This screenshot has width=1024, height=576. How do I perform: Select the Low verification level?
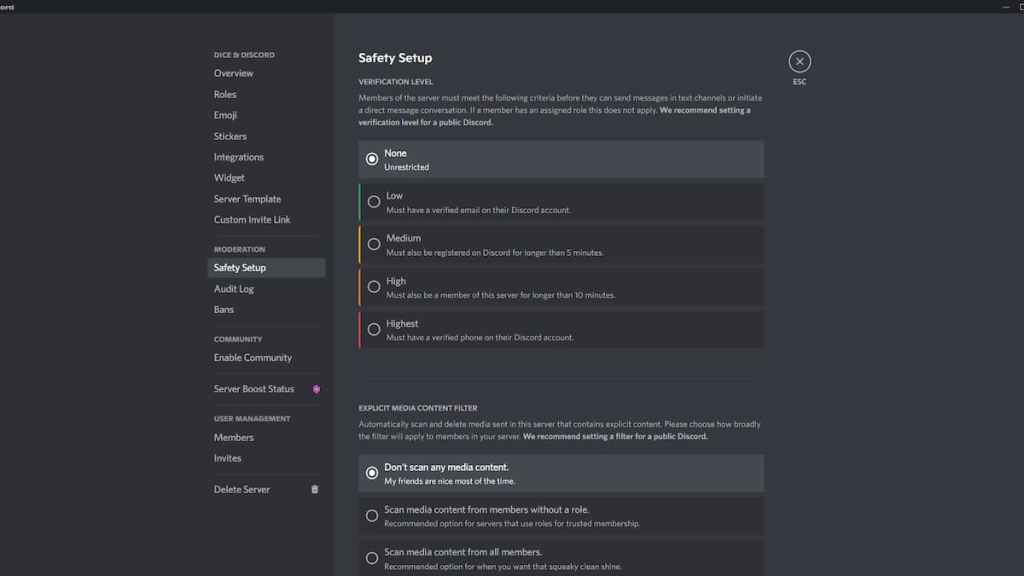coord(561,202)
